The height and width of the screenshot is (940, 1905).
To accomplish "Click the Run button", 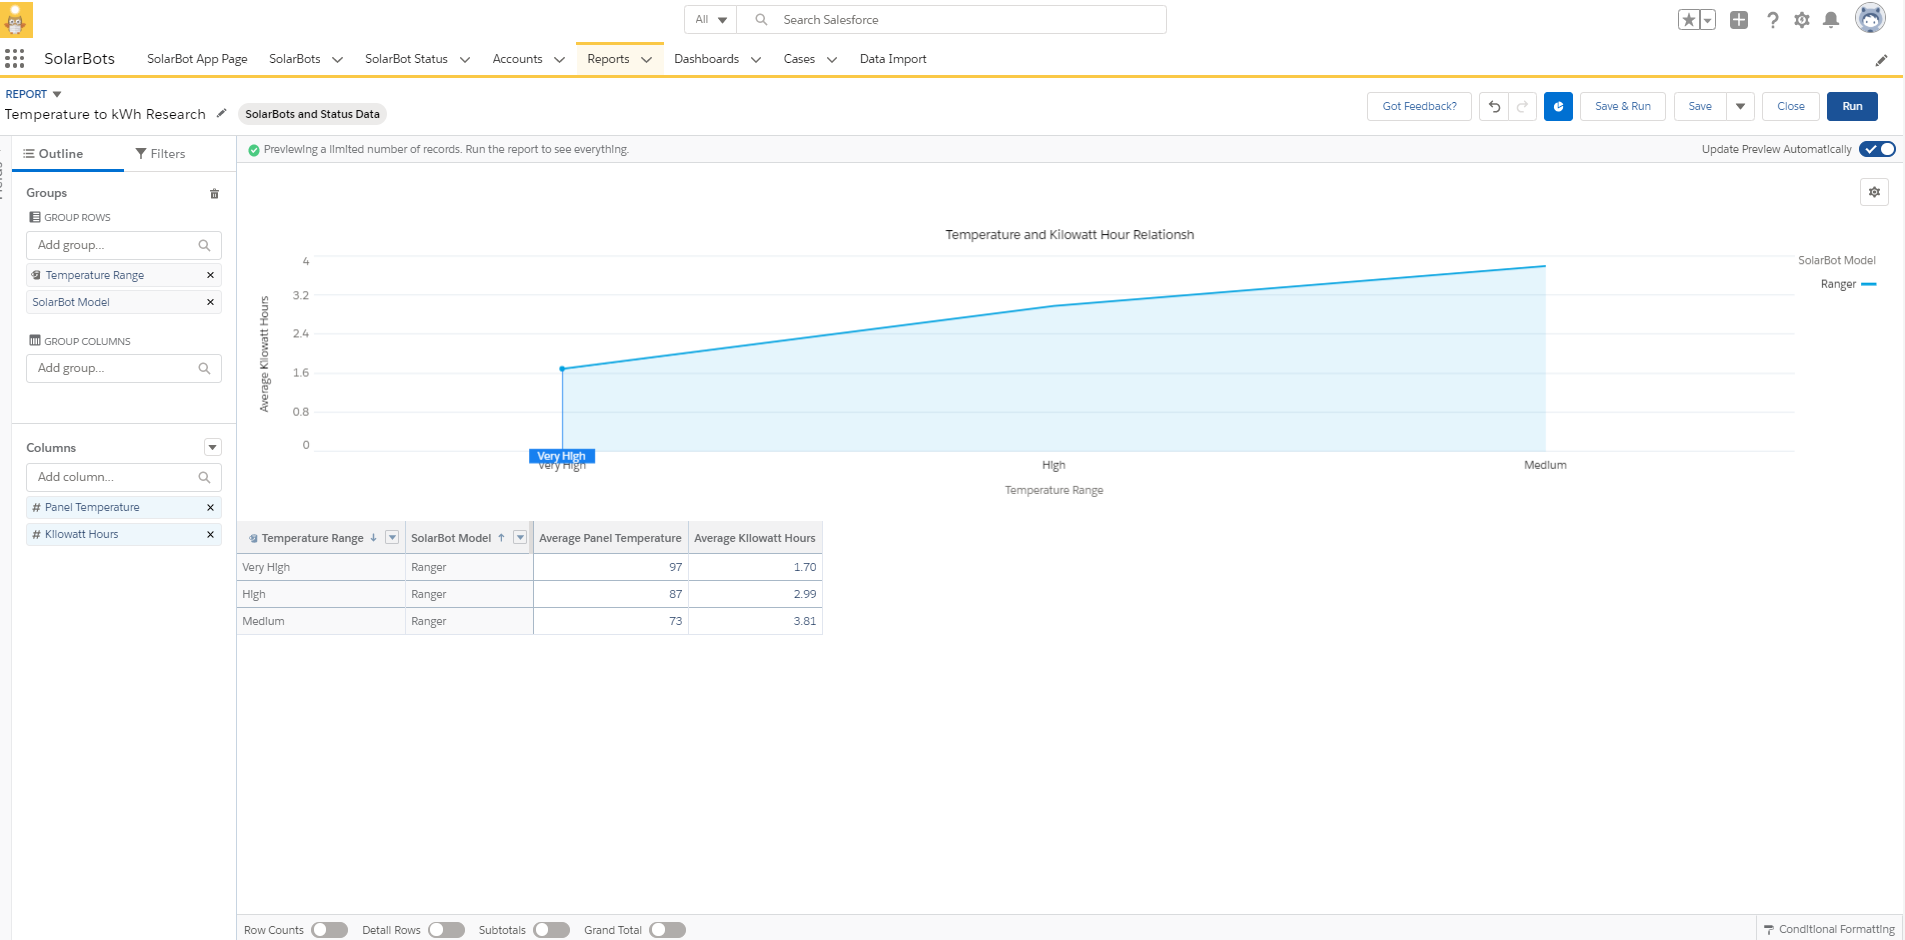I will pos(1852,107).
